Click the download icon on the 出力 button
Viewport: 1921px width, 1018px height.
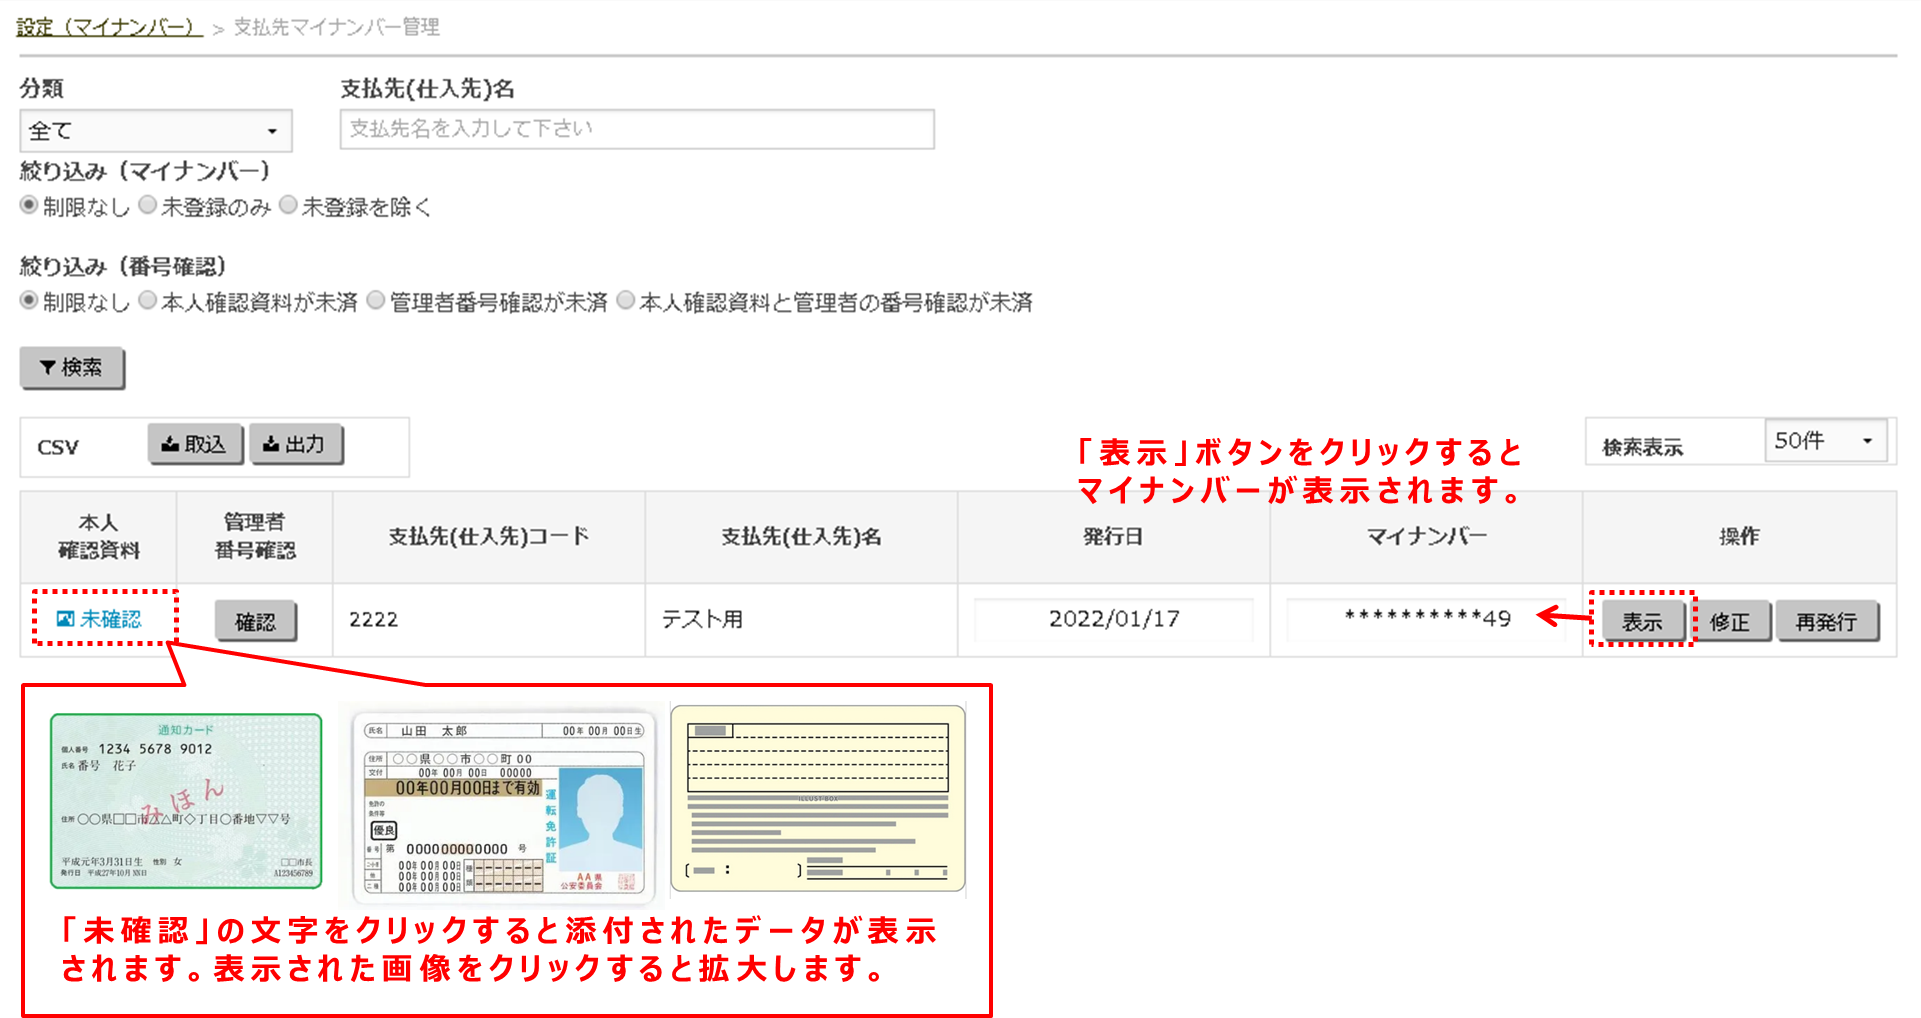(271, 443)
